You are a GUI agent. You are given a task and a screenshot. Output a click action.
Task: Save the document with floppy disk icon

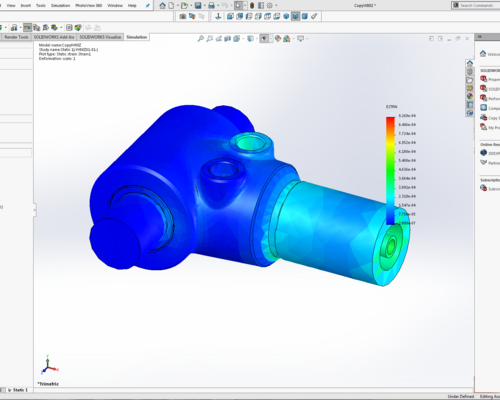198,5
